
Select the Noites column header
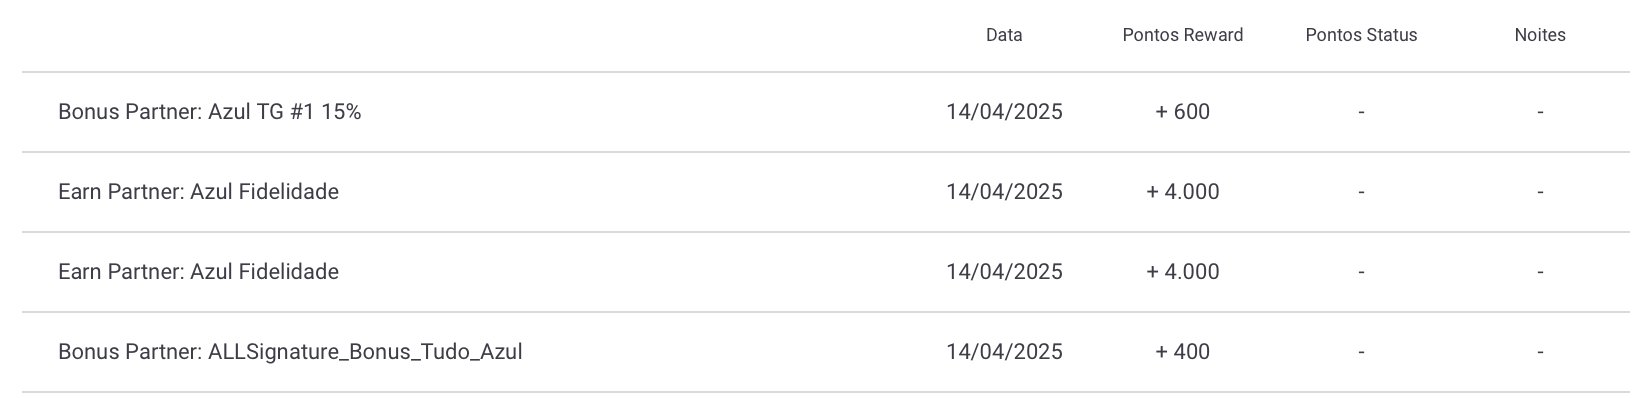click(1540, 35)
